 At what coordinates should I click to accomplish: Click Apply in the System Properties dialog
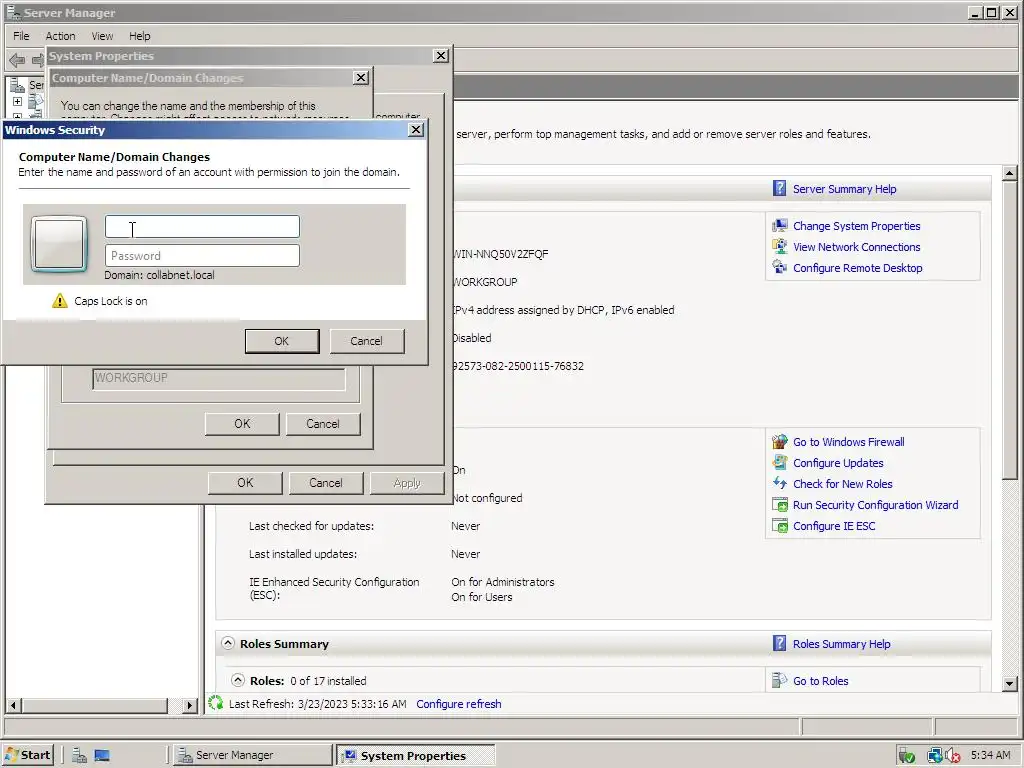click(407, 483)
